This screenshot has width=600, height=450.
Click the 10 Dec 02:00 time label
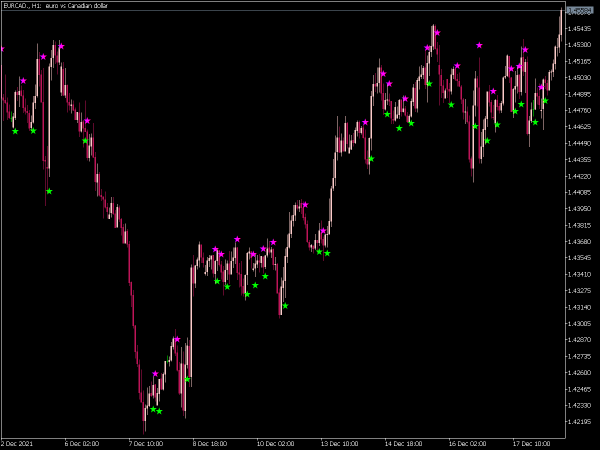(x=275, y=444)
